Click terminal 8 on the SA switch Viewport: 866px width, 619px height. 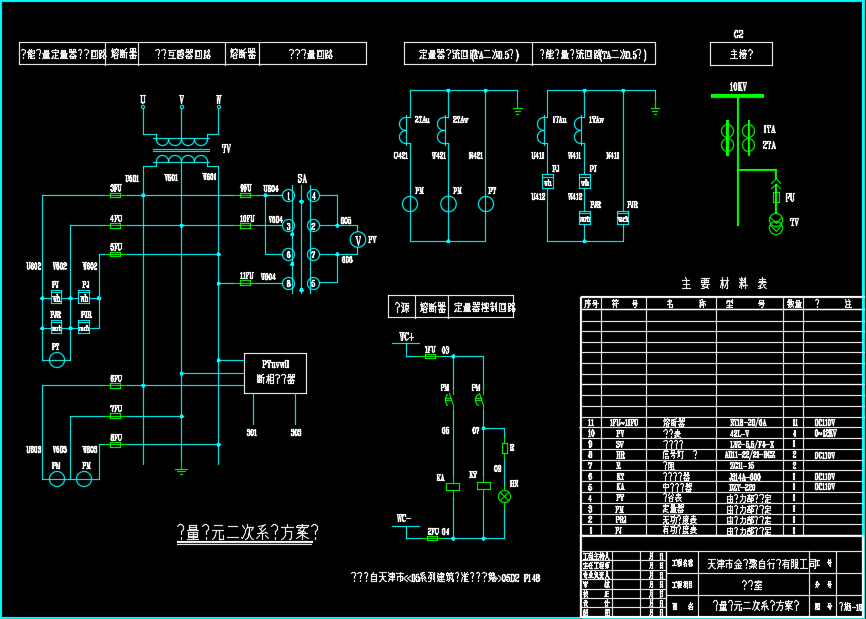pyautogui.click(x=288, y=283)
